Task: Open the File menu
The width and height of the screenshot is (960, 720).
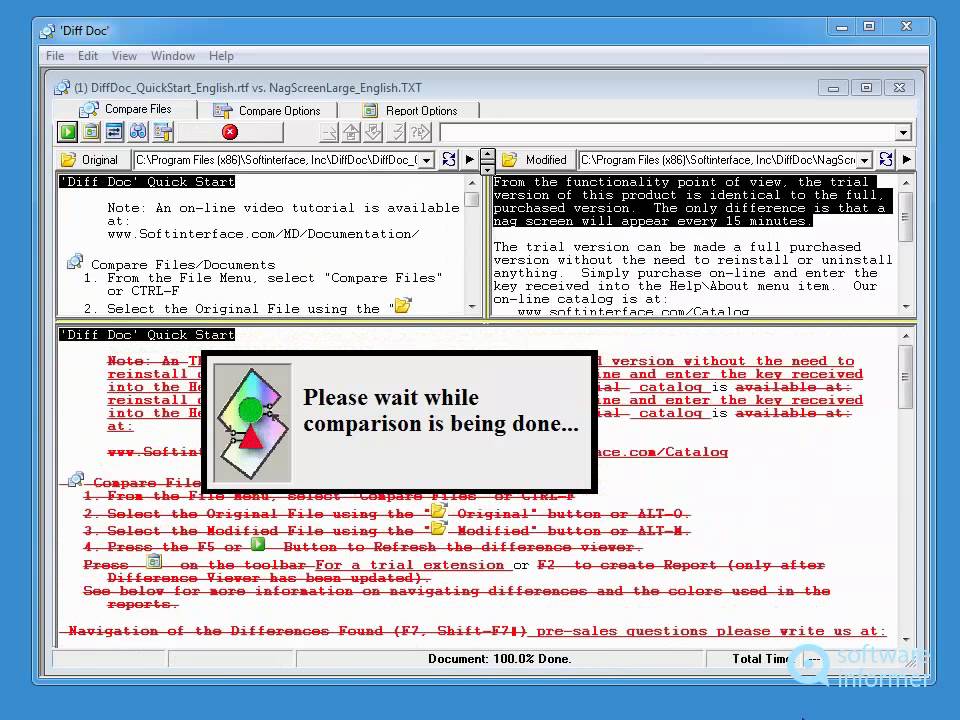Action: (x=54, y=56)
